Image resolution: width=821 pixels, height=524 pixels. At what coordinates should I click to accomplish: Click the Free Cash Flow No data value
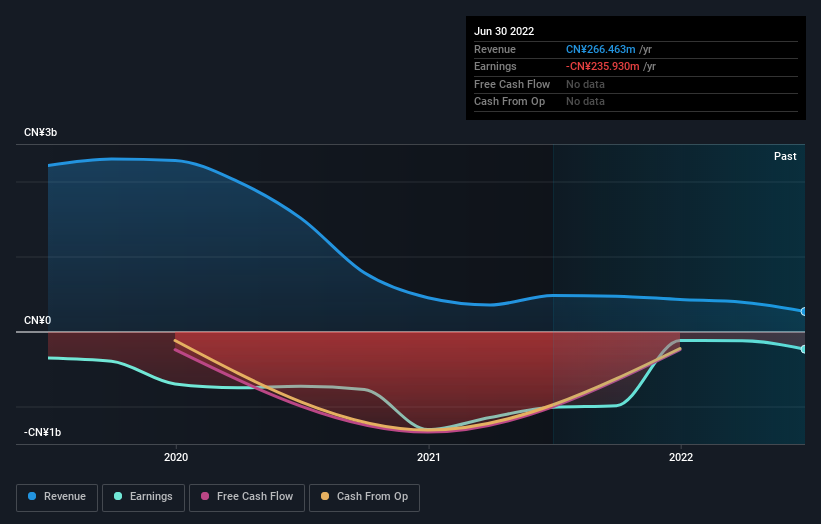(585, 84)
